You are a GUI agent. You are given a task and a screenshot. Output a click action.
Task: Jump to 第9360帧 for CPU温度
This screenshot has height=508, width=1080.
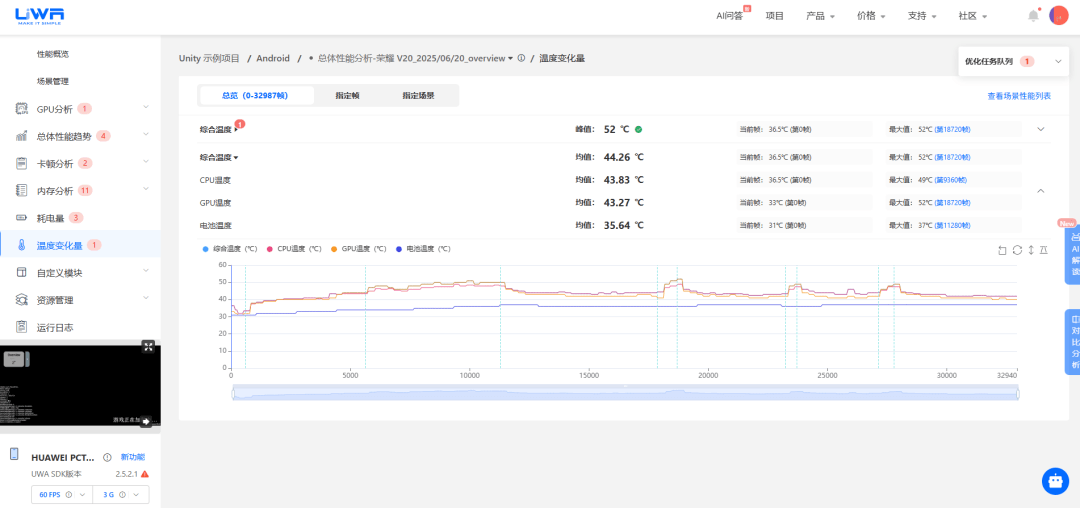tap(951, 180)
